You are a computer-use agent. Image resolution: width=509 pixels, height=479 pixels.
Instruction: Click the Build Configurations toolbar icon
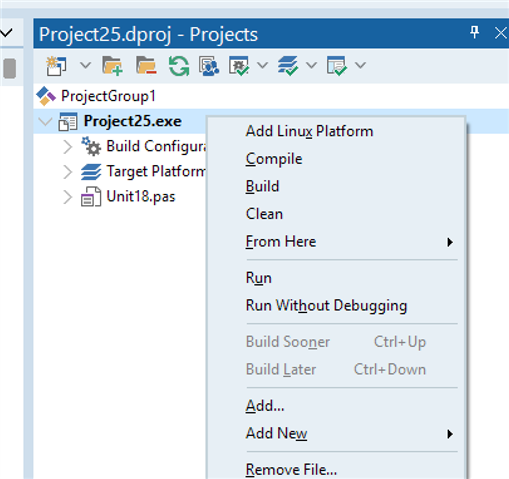(239, 66)
